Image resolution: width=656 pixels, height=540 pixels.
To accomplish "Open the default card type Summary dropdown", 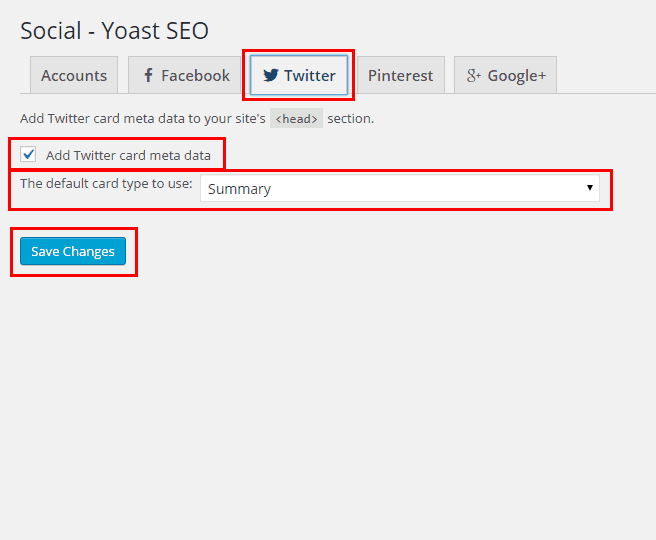I will [400, 188].
